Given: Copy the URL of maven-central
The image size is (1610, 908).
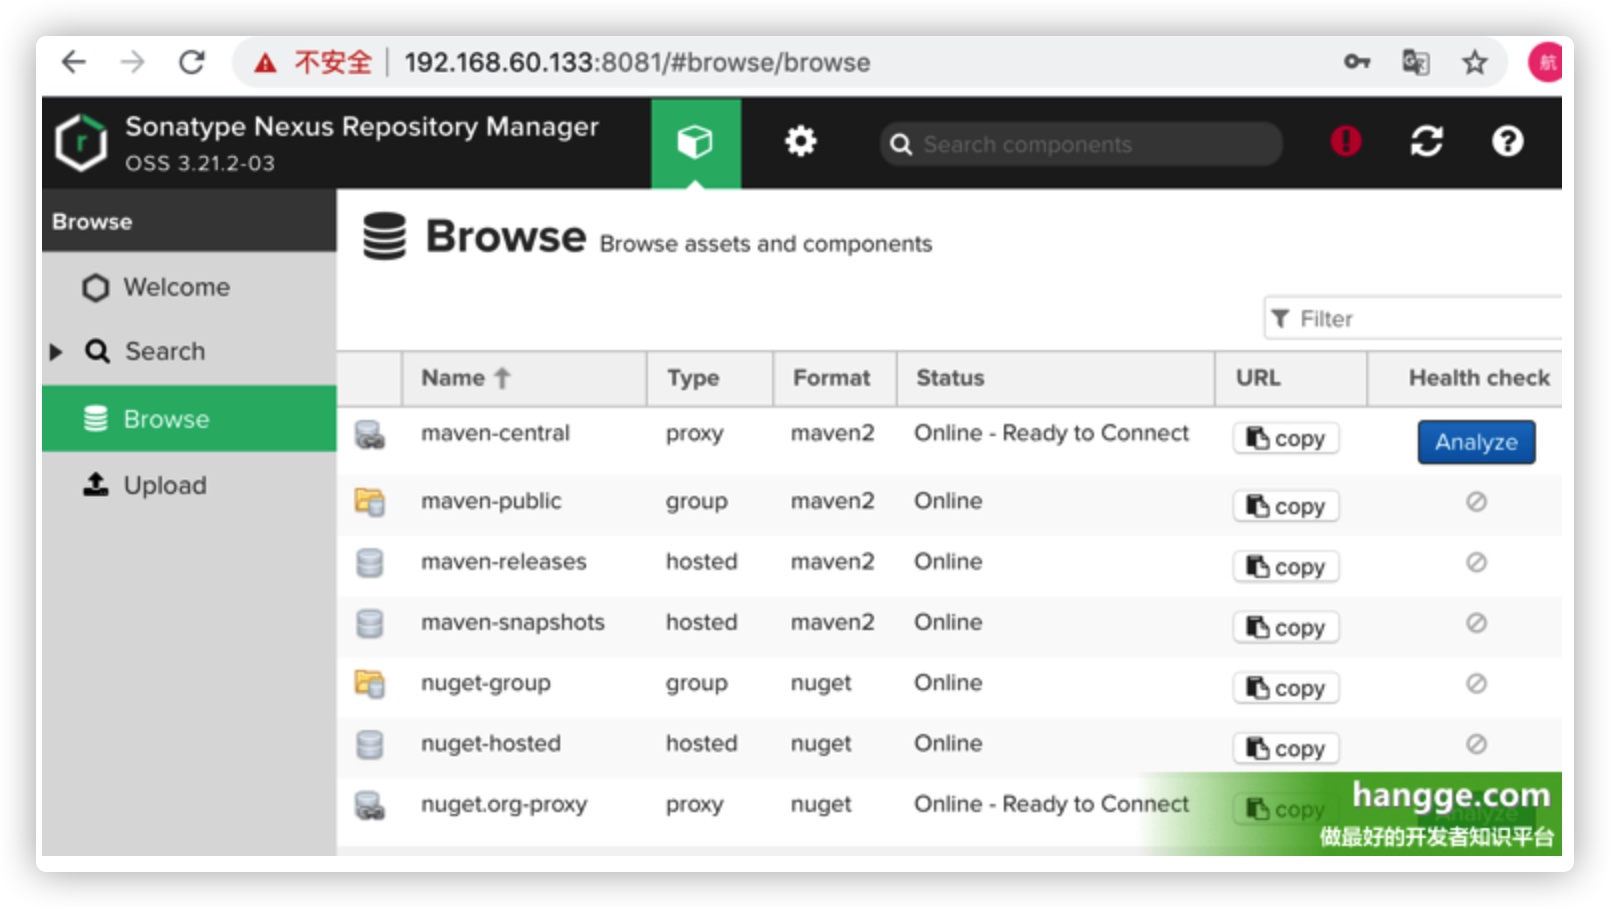Looking at the screenshot, I should coord(1286,438).
